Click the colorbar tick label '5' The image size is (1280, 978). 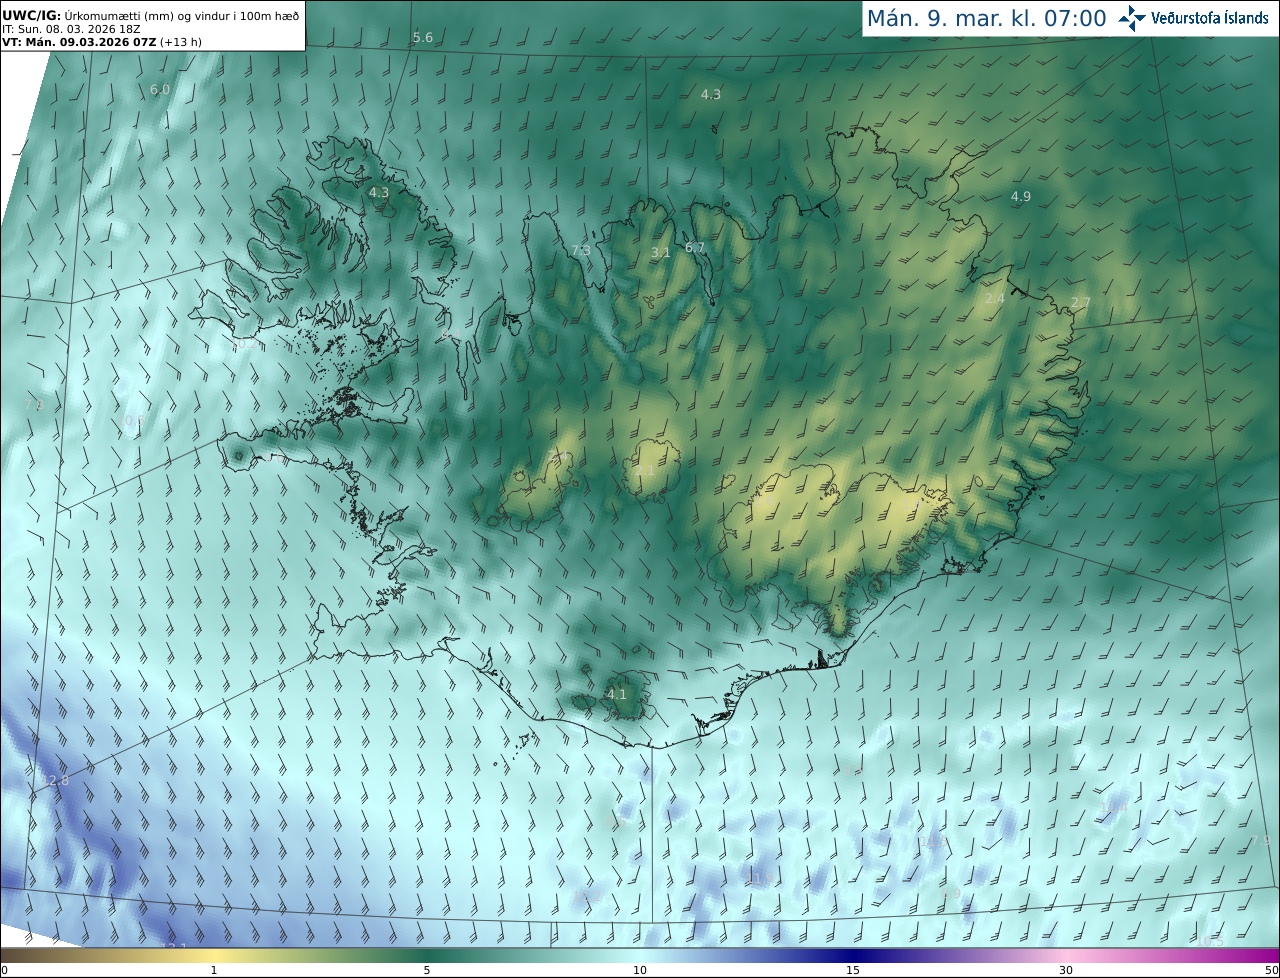coord(427,970)
